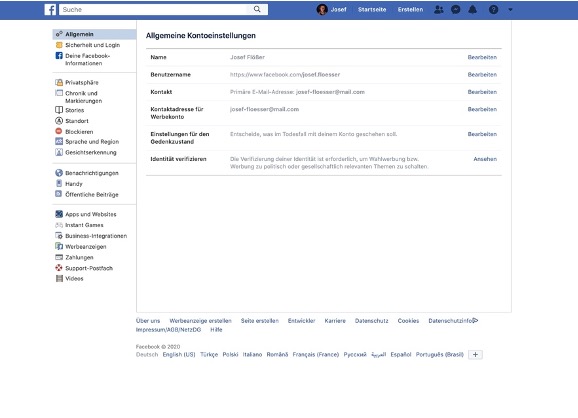The image size is (578, 418).
Task: Switch language to Türkçe
Action: click(x=209, y=354)
